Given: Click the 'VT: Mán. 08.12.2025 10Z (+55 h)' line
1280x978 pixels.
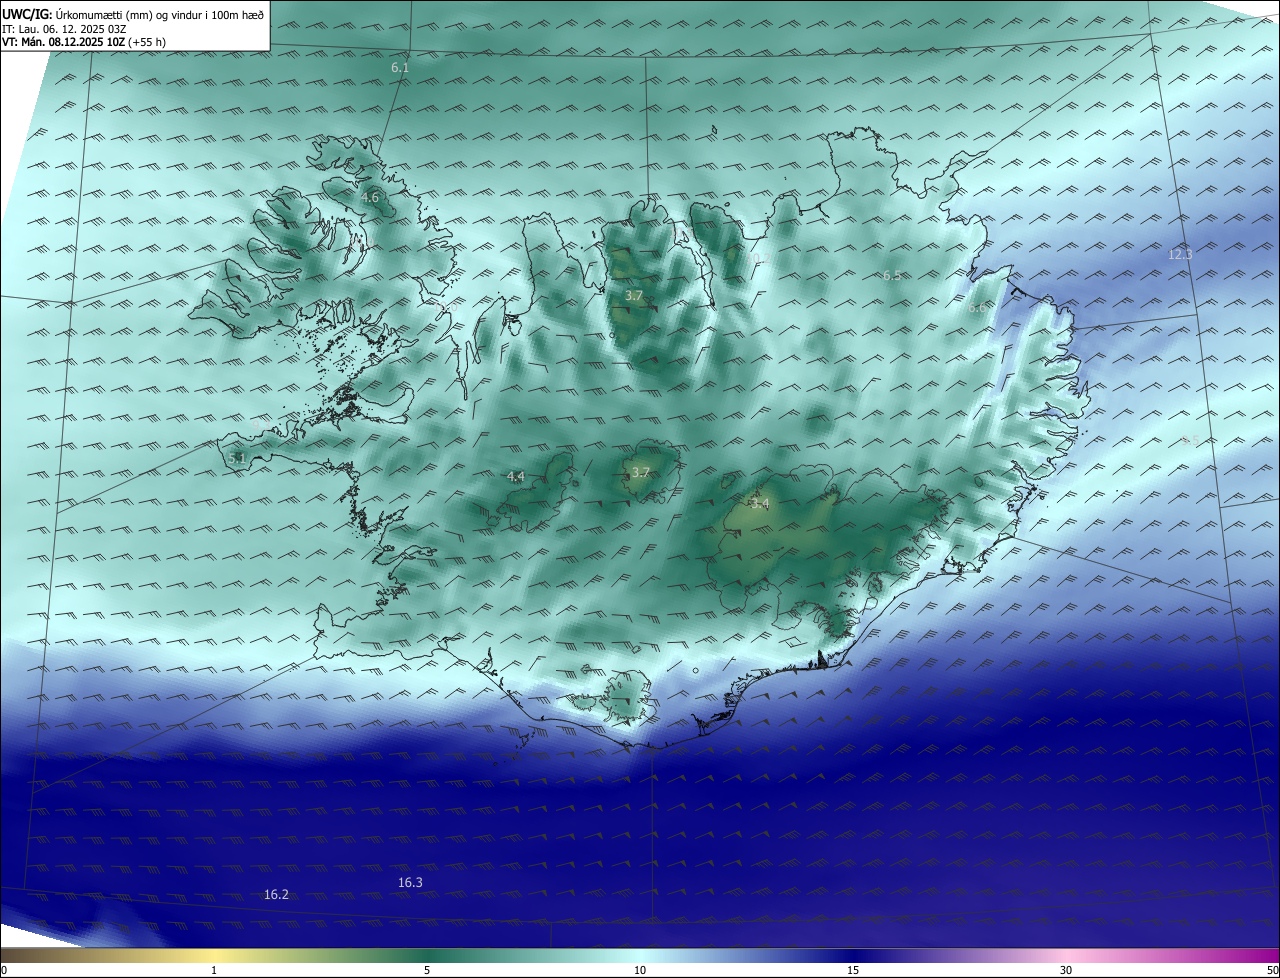Looking at the screenshot, I should click(83, 42).
